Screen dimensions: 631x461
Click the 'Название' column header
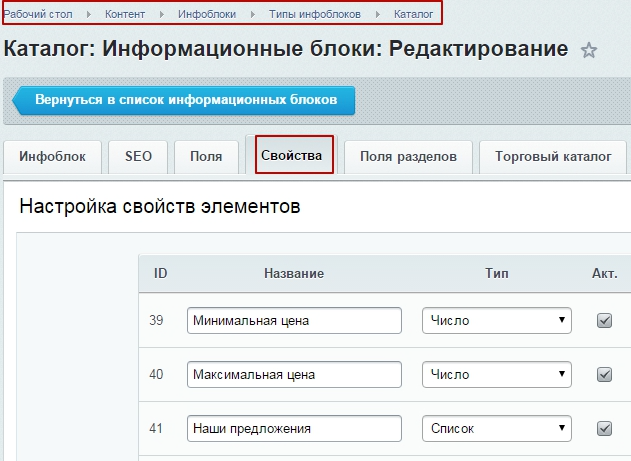[294, 274]
